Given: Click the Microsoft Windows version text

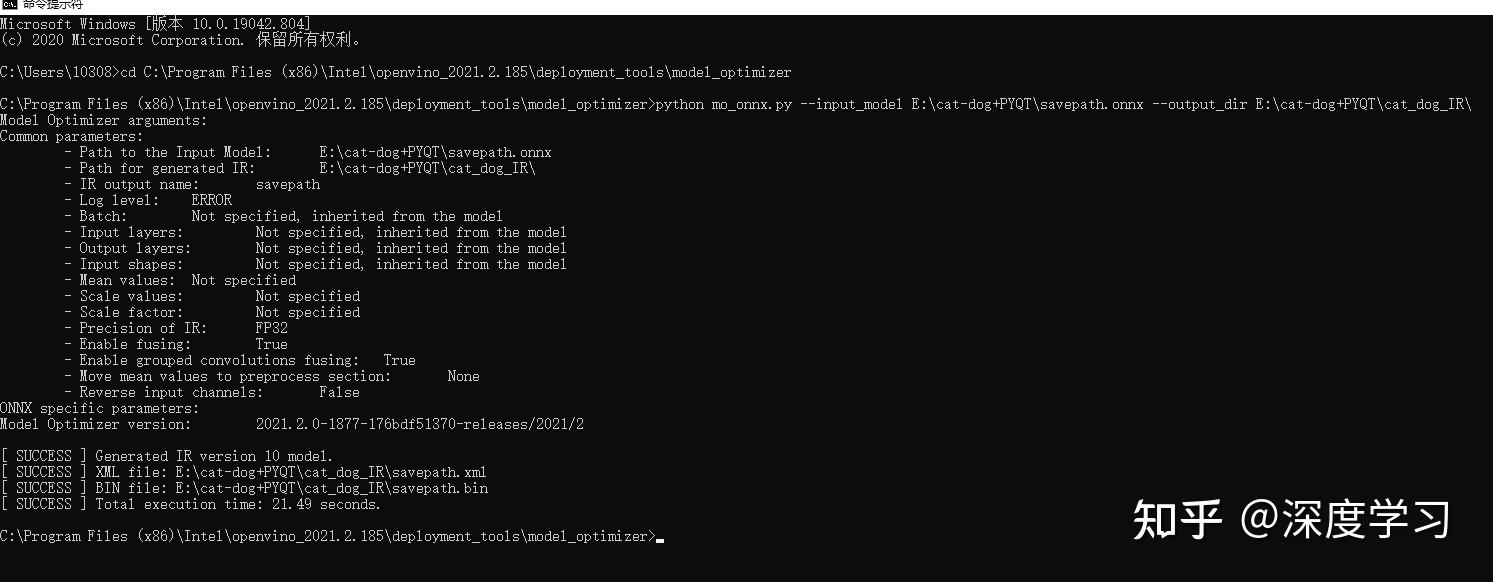Looking at the screenshot, I should 155,24.
